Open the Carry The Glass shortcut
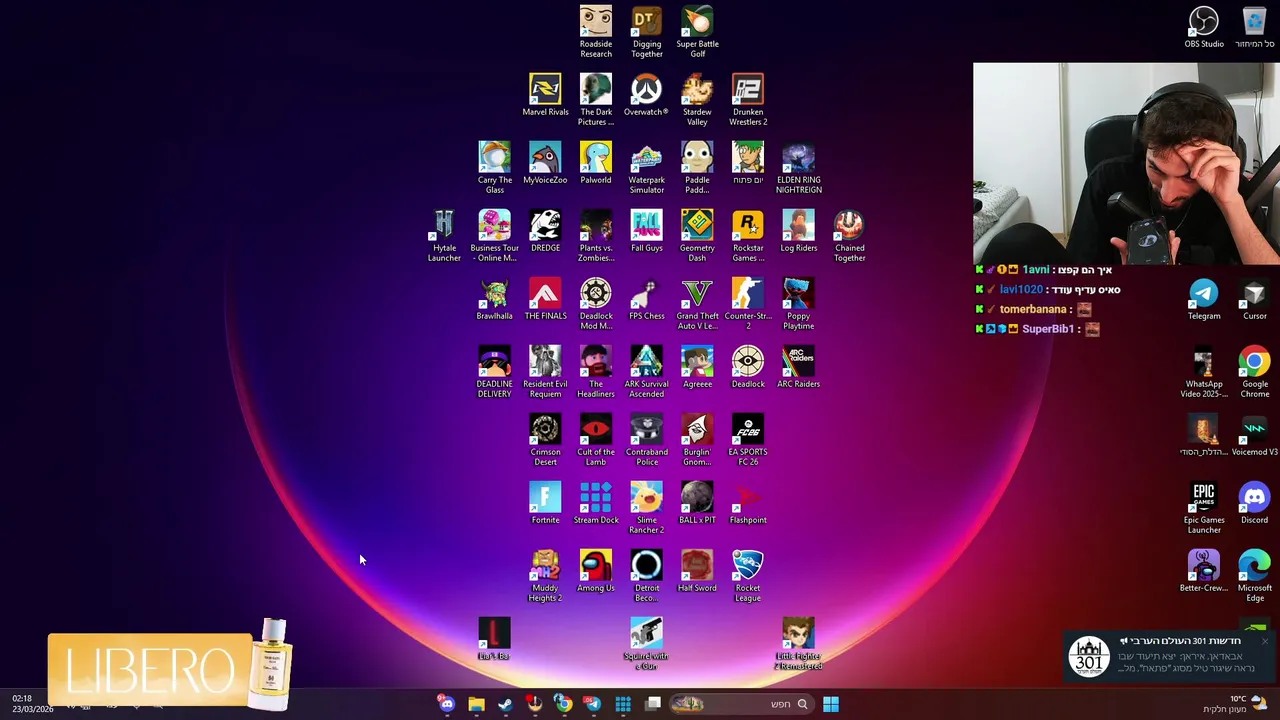The width and height of the screenshot is (1280, 720). 494,168
